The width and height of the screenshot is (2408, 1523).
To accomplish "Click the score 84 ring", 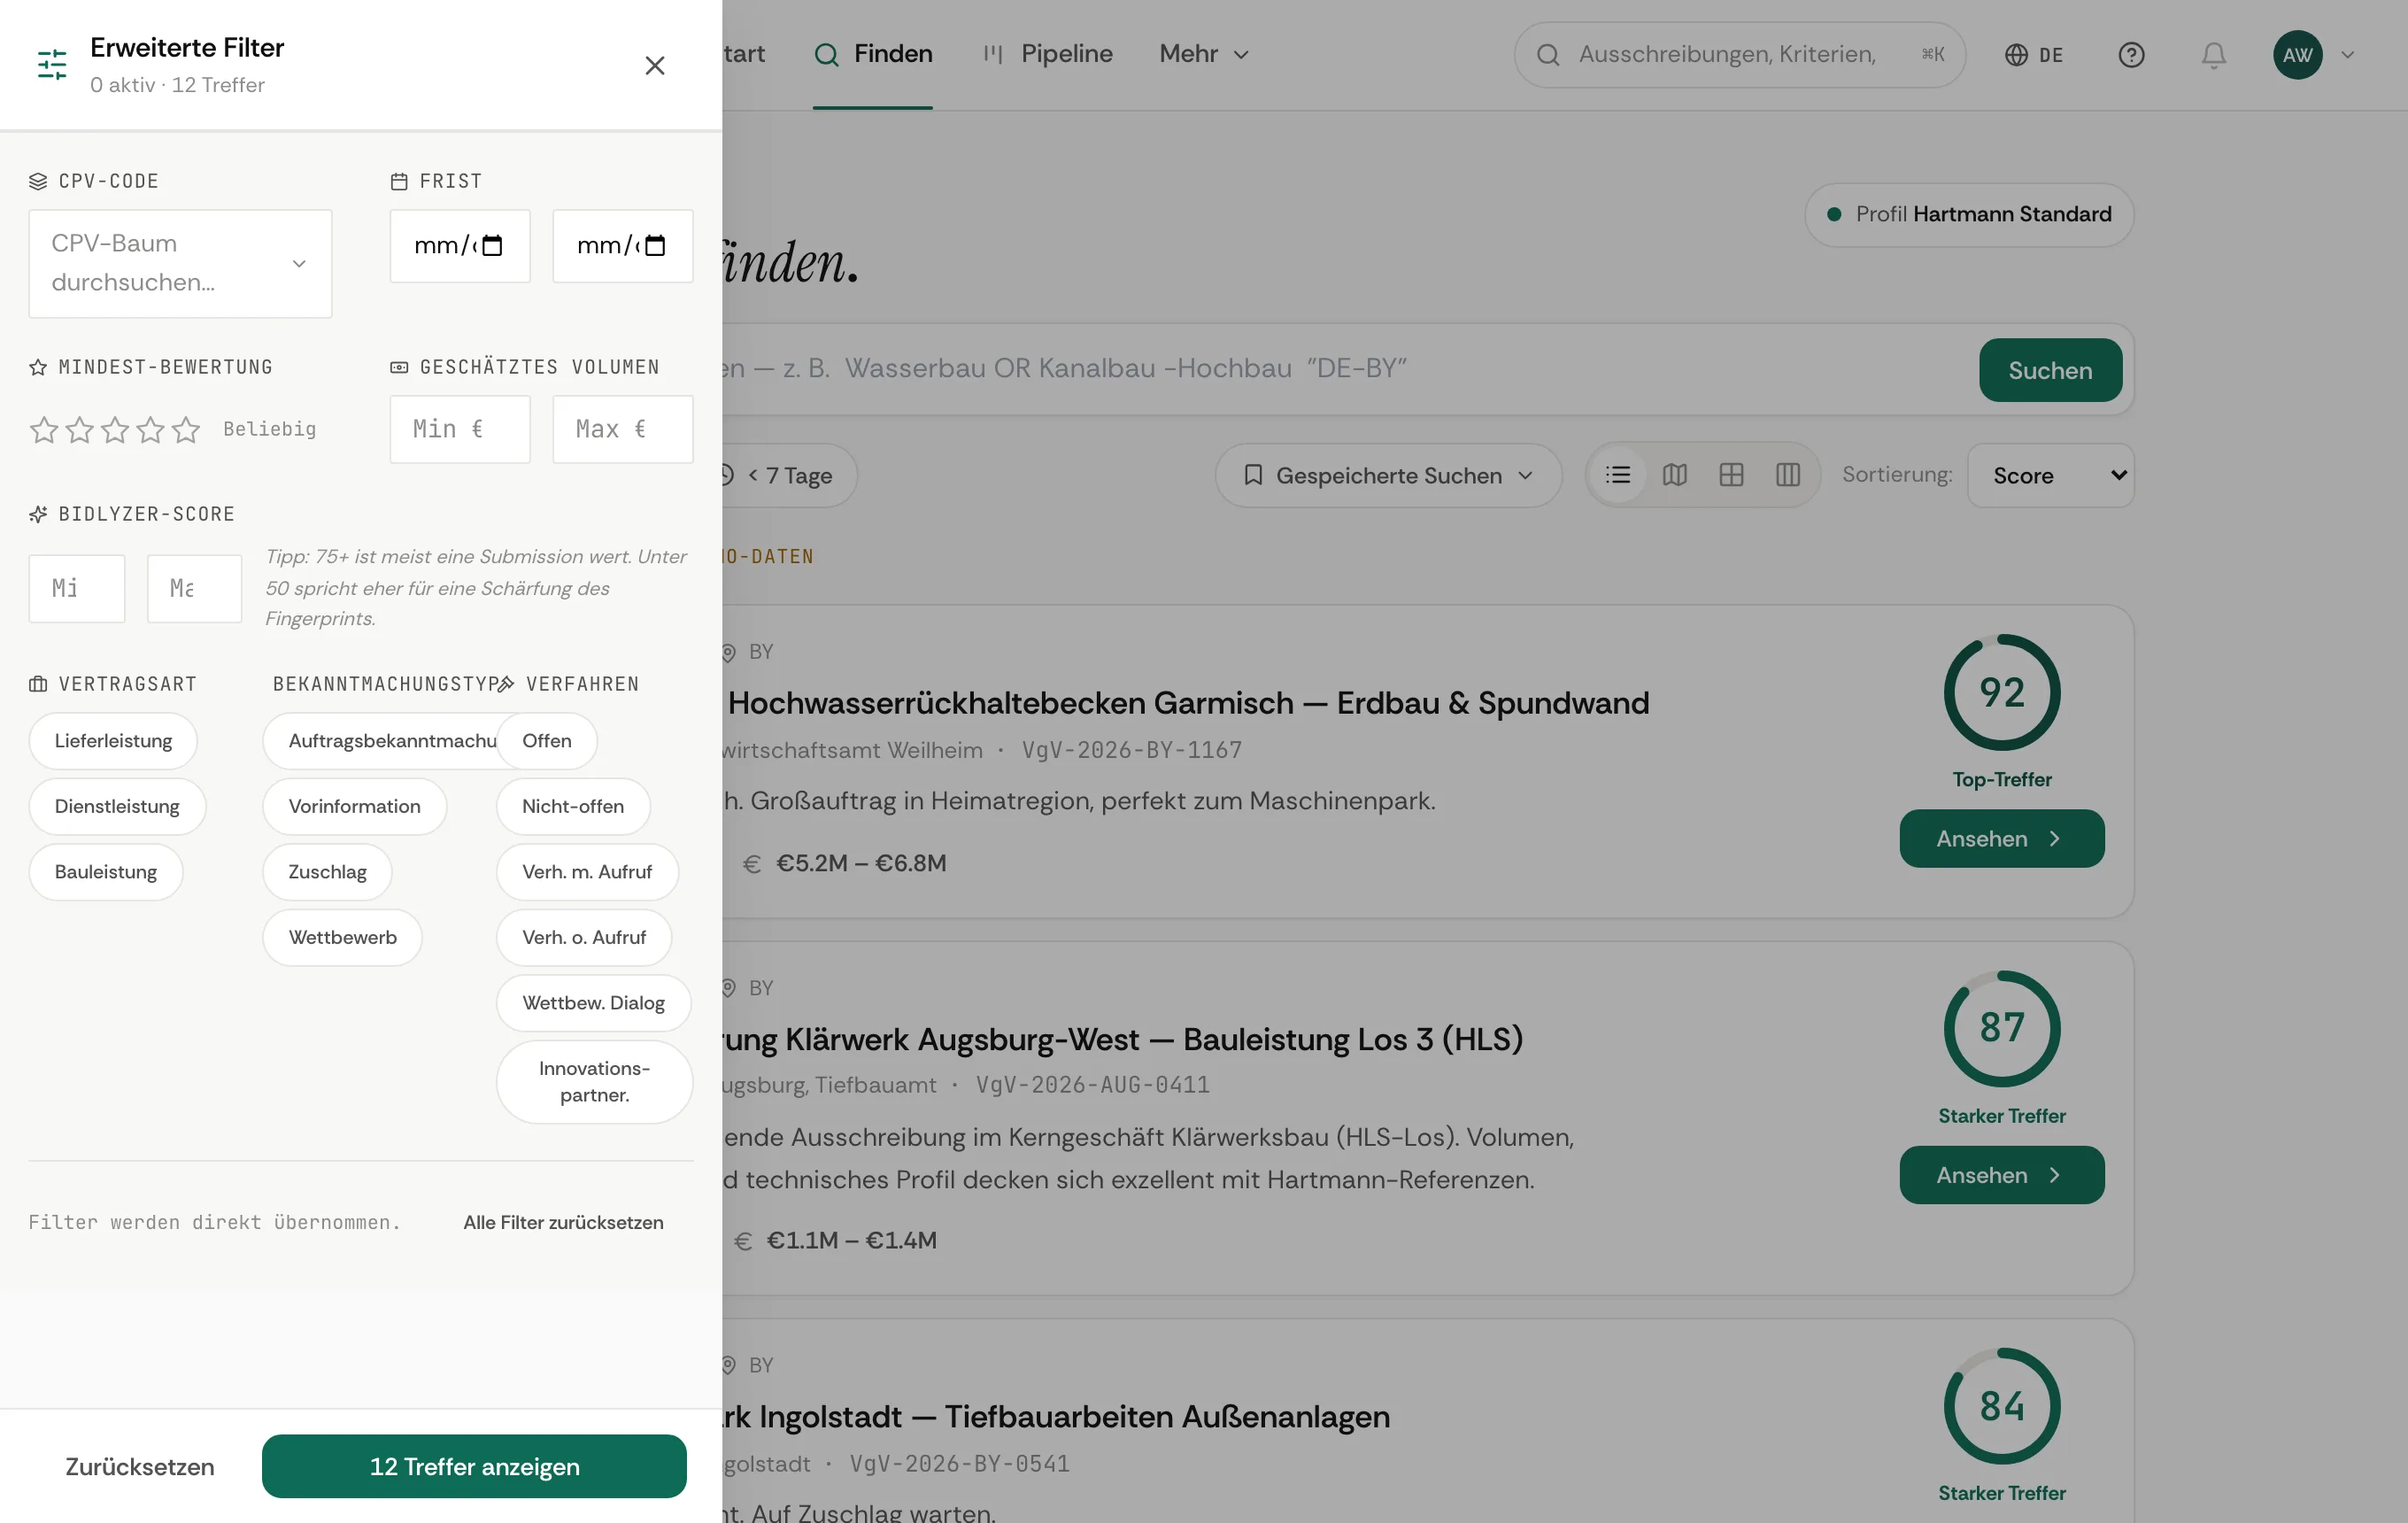I will (2002, 1406).
